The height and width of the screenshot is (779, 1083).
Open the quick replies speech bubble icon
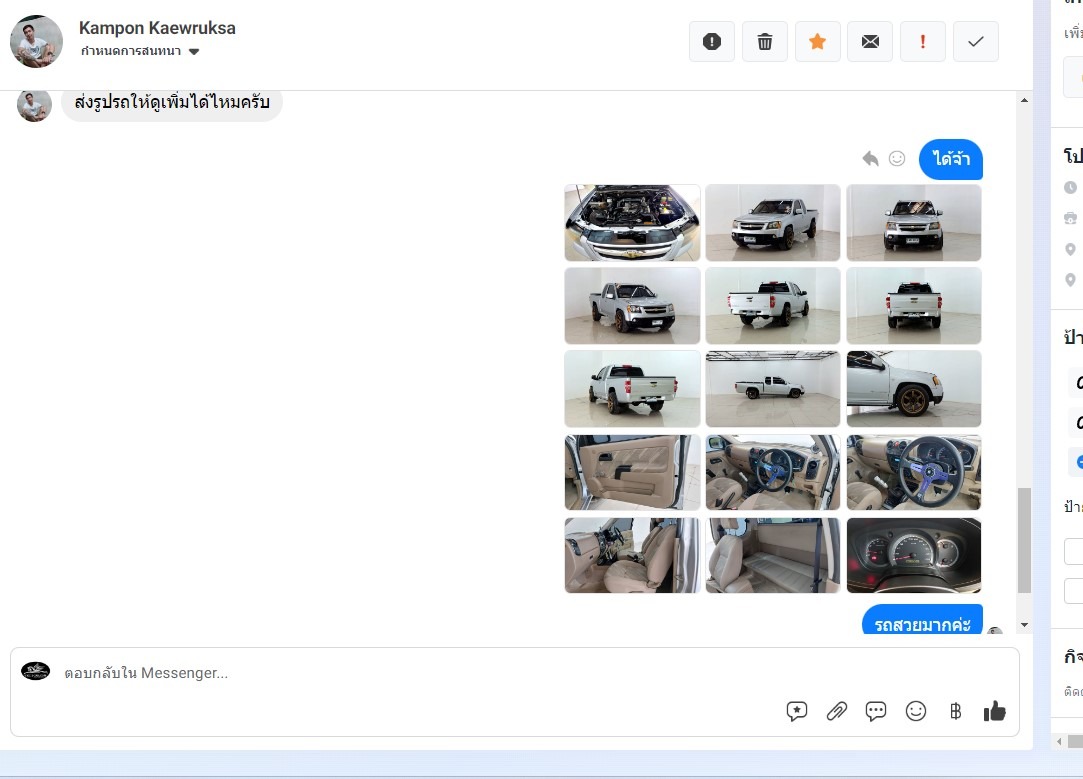(876, 711)
